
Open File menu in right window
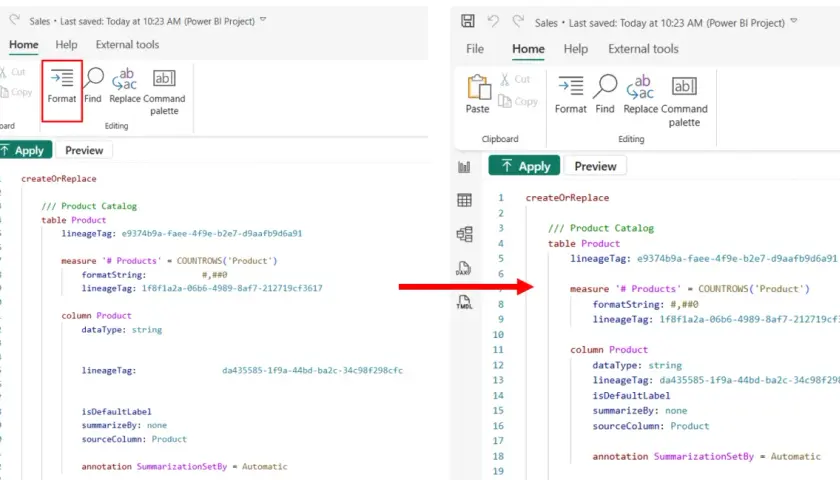coord(475,49)
